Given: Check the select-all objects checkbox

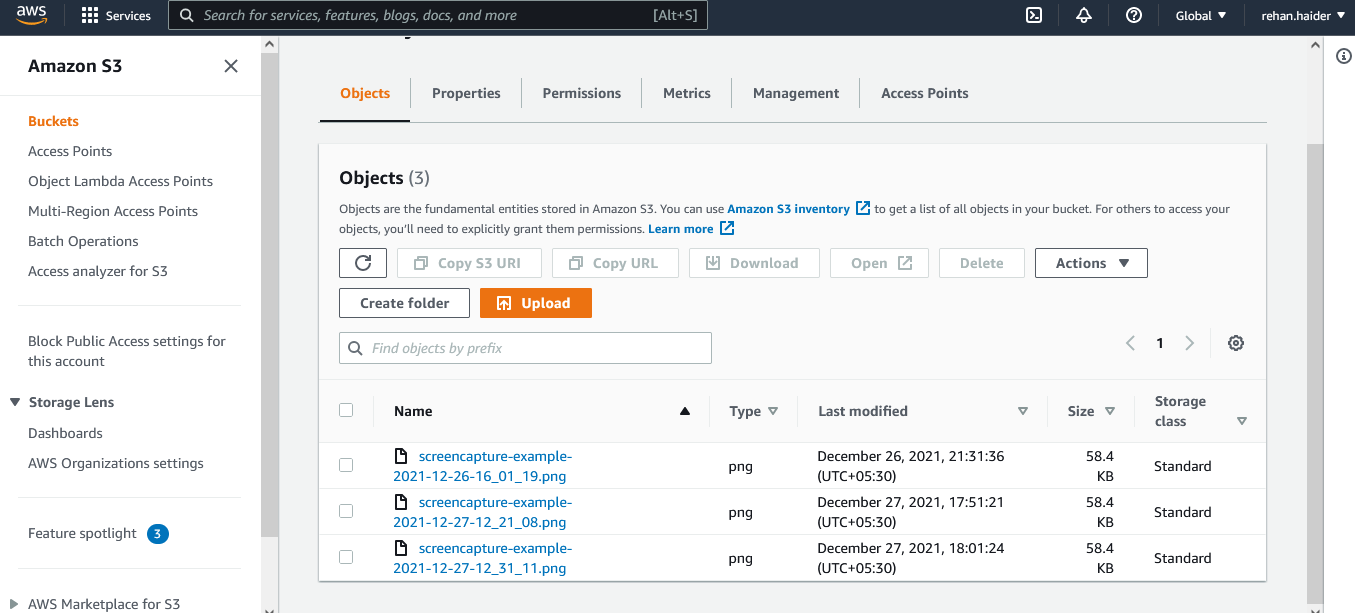Looking at the screenshot, I should (346, 410).
